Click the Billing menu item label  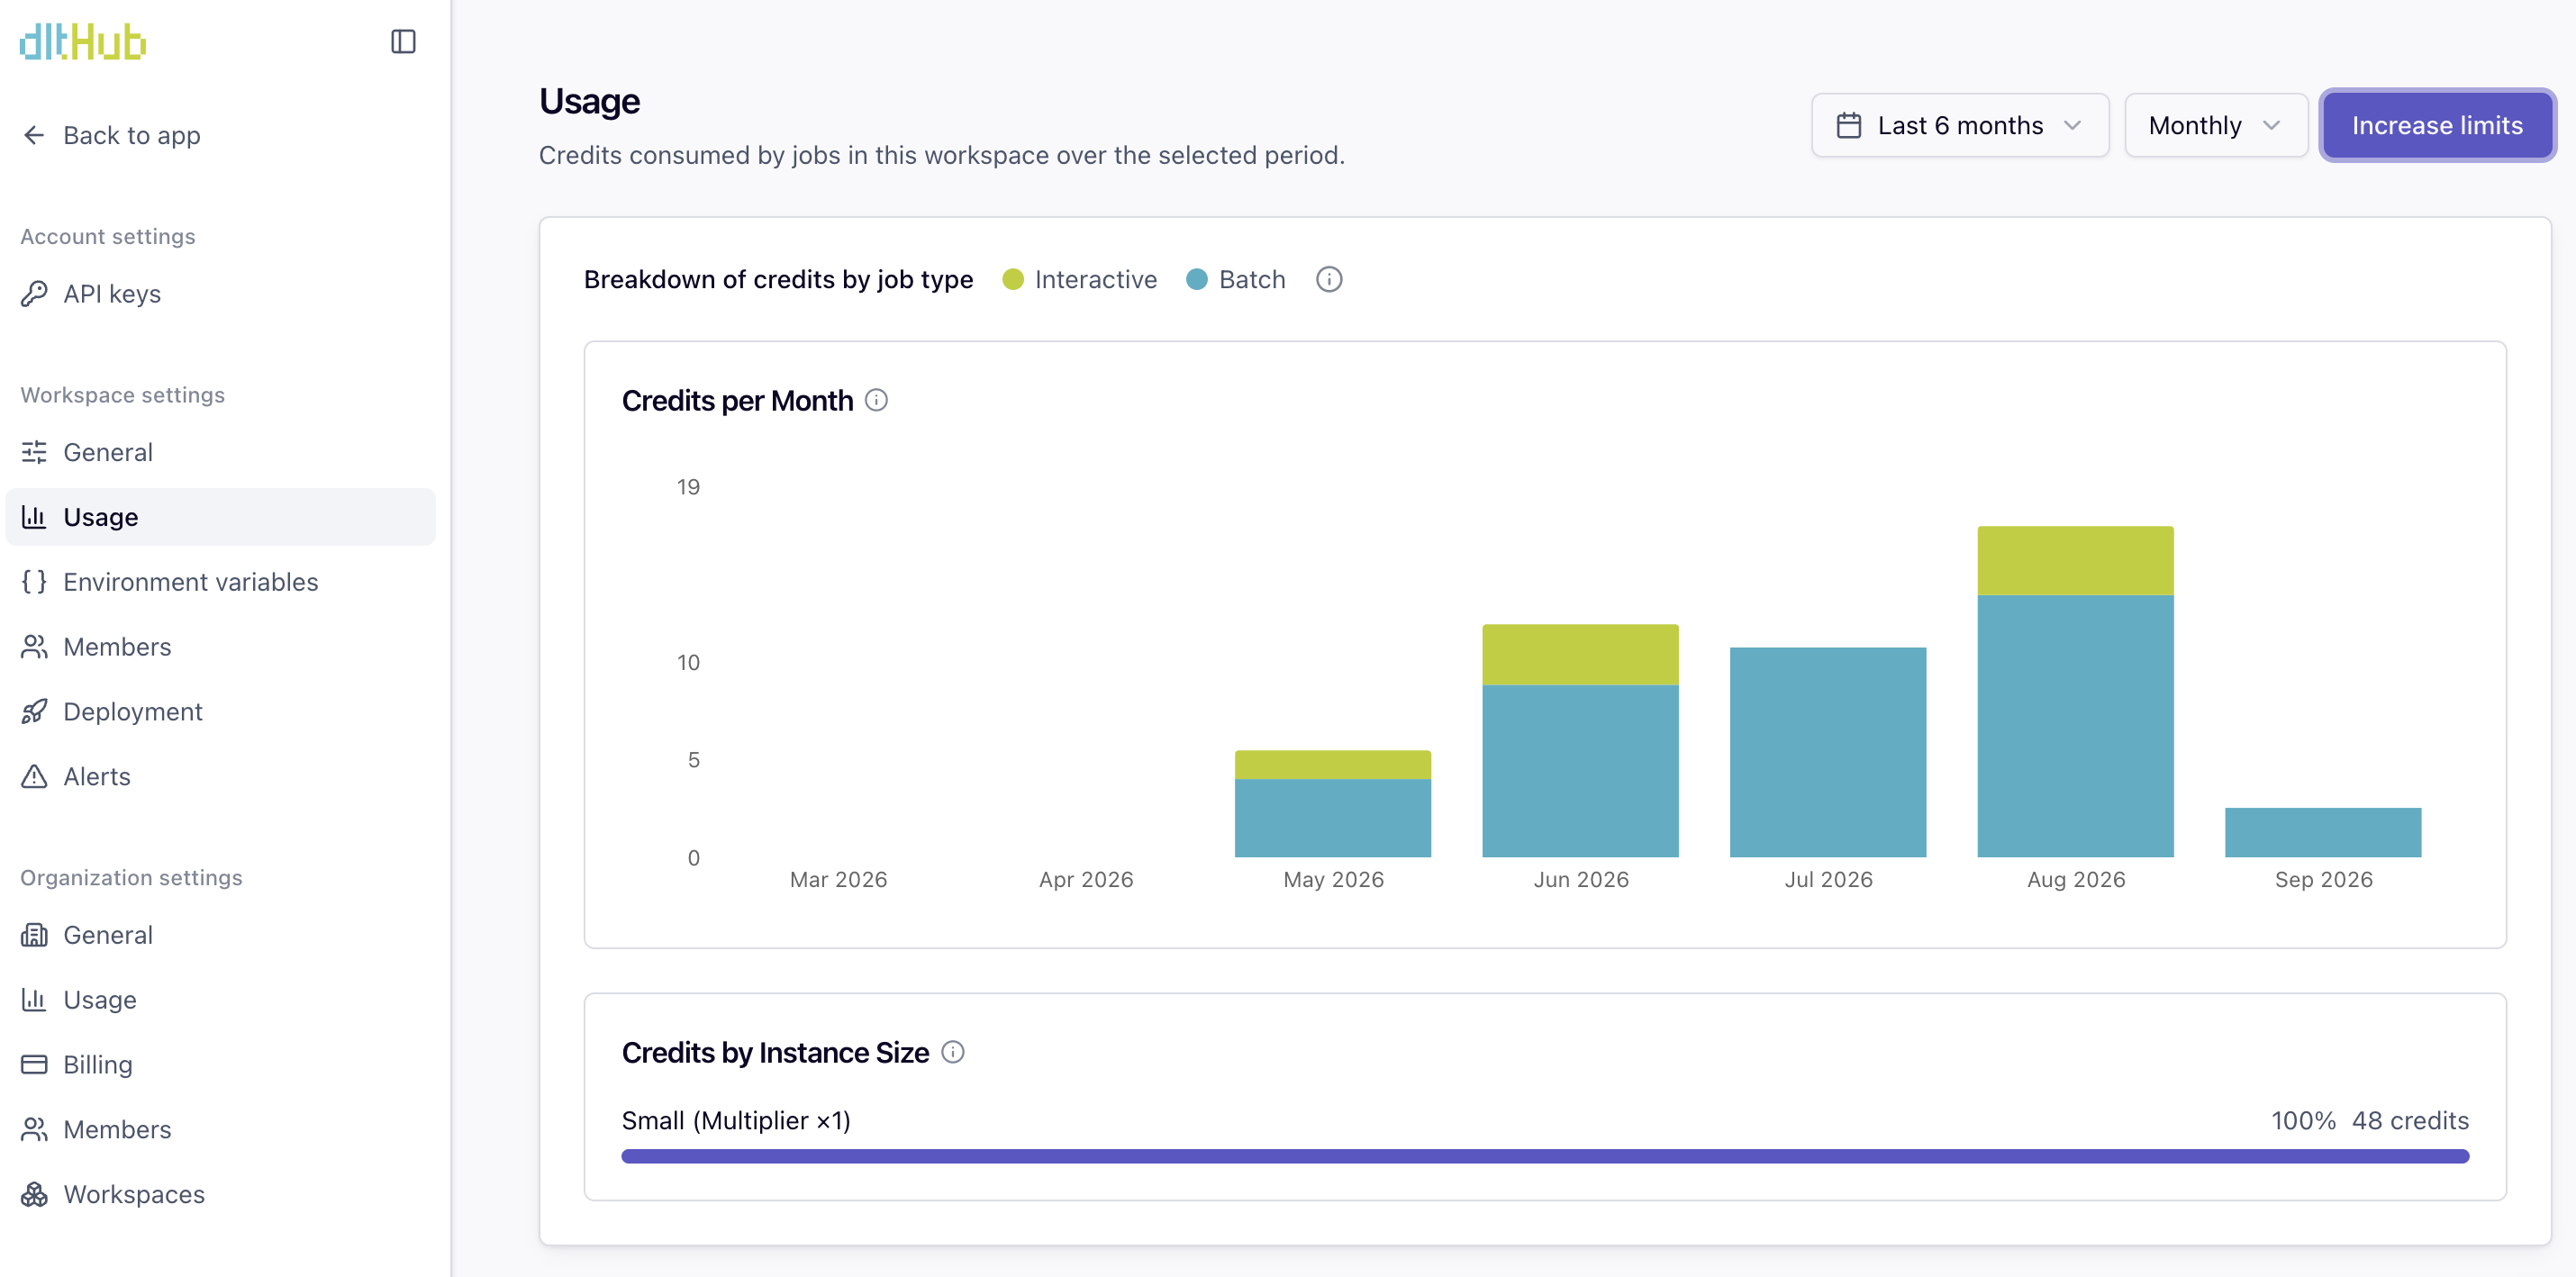98,1065
